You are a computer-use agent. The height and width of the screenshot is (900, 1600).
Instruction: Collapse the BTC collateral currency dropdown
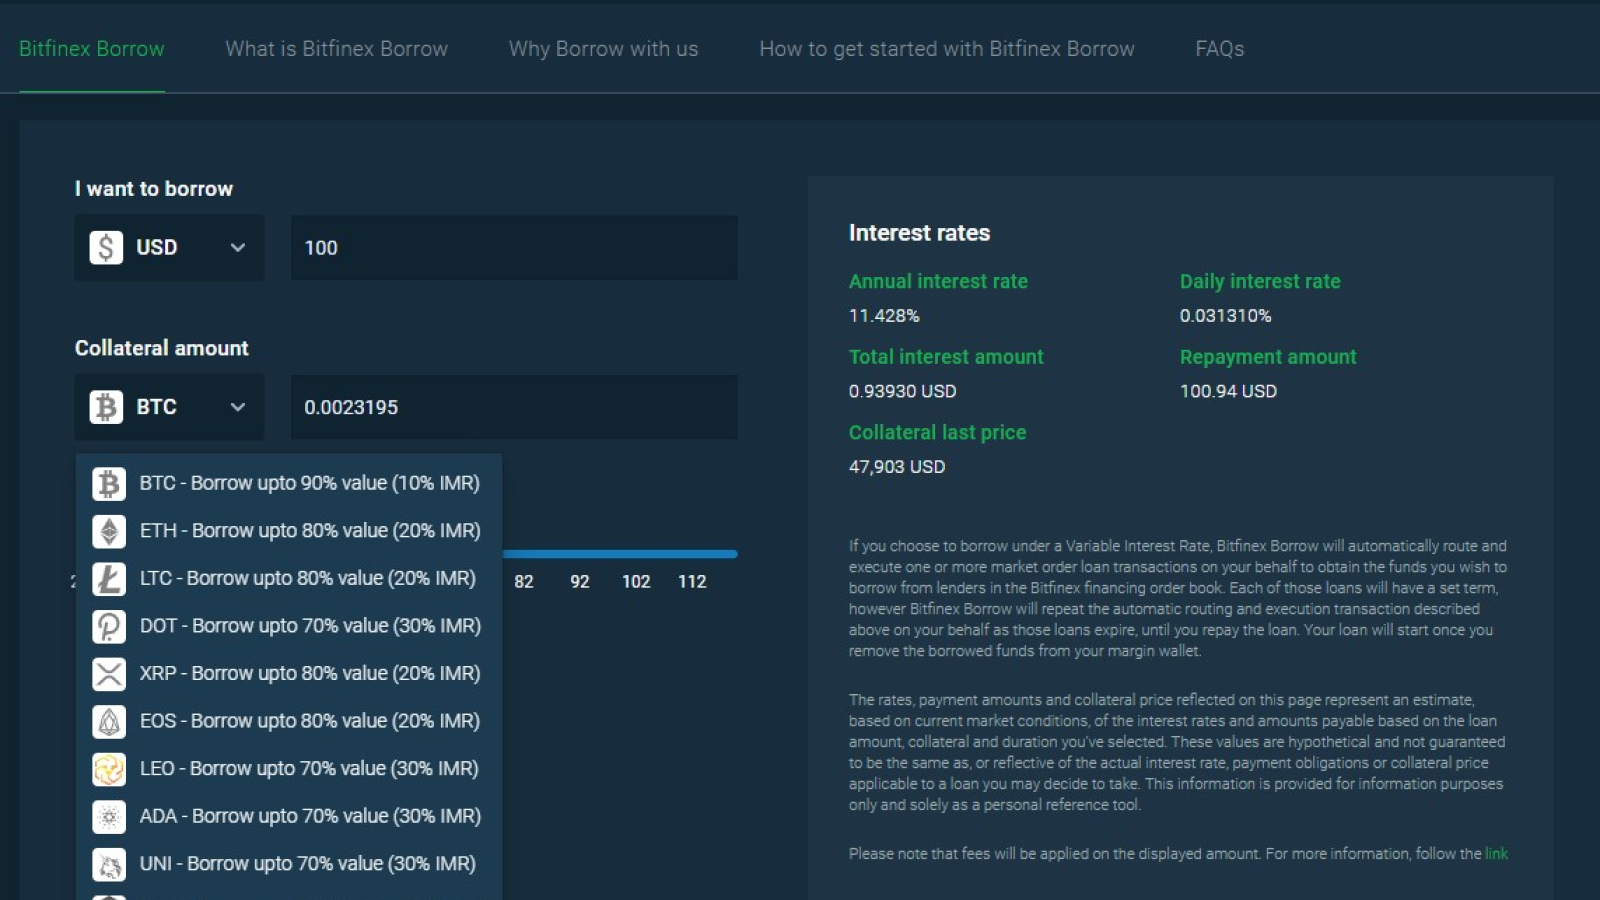[x=169, y=407]
